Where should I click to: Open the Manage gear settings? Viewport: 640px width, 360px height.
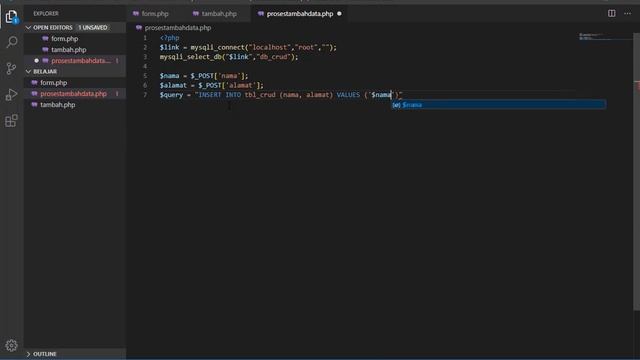point(11,346)
